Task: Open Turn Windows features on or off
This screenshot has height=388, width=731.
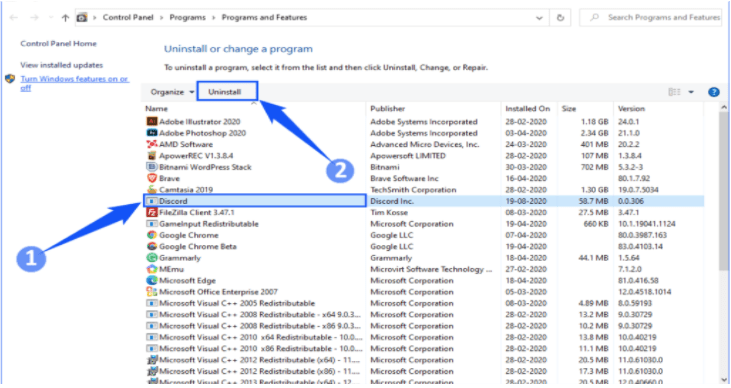Action: [74, 83]
